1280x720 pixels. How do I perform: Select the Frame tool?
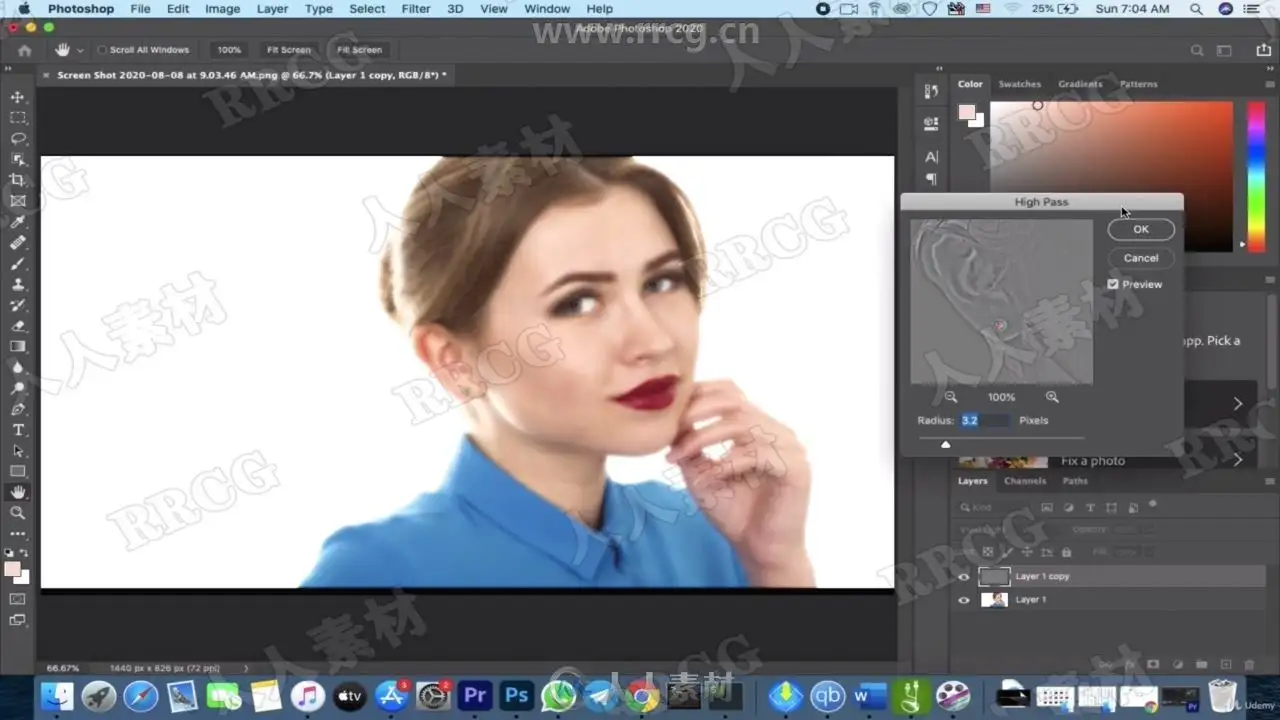click(17, 201)
